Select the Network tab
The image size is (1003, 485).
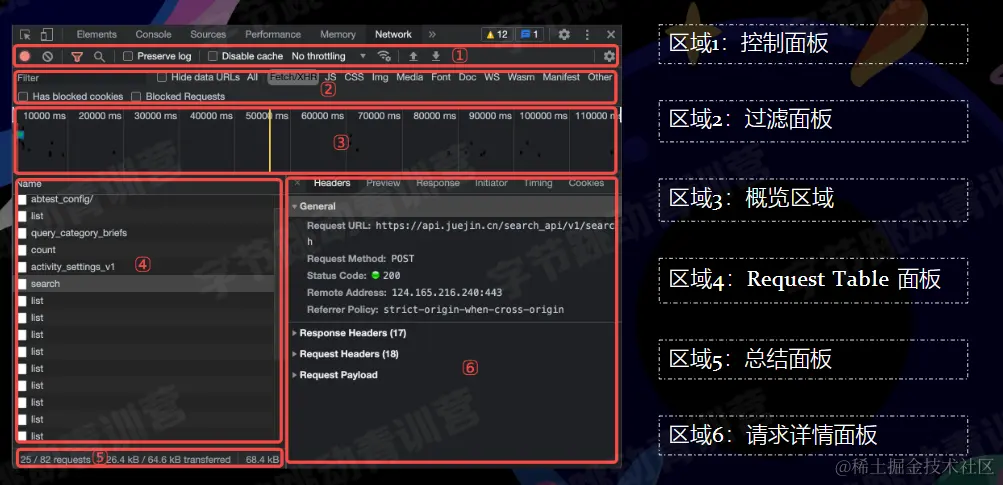(x=393, y=35)
